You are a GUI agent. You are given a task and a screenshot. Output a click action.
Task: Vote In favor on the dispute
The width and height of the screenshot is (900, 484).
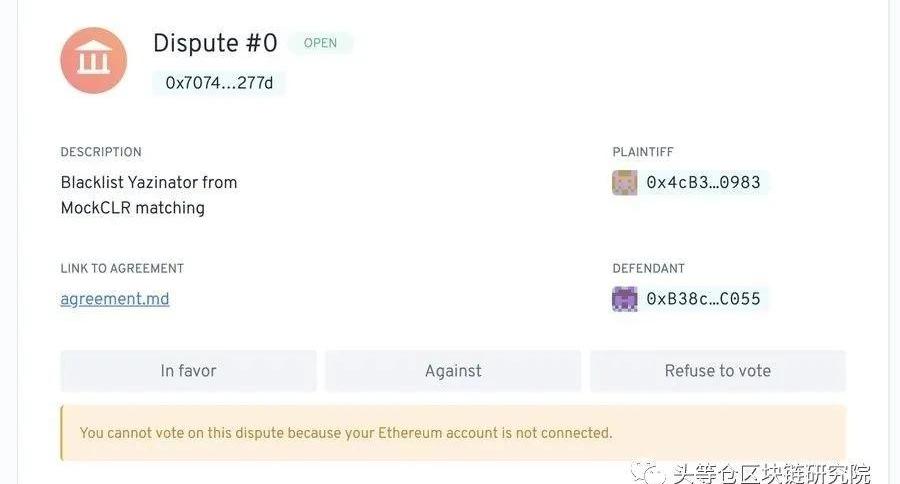(188, 371)
